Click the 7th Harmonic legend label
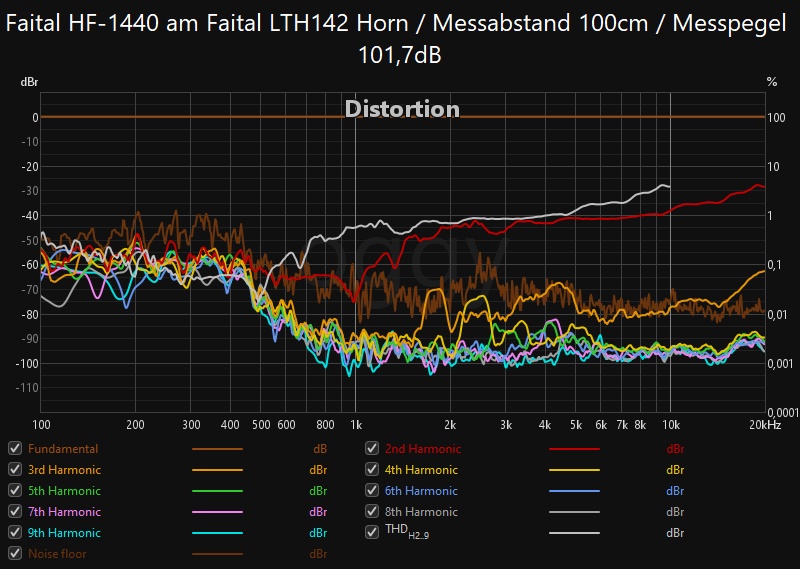 (x=64, y=511)
